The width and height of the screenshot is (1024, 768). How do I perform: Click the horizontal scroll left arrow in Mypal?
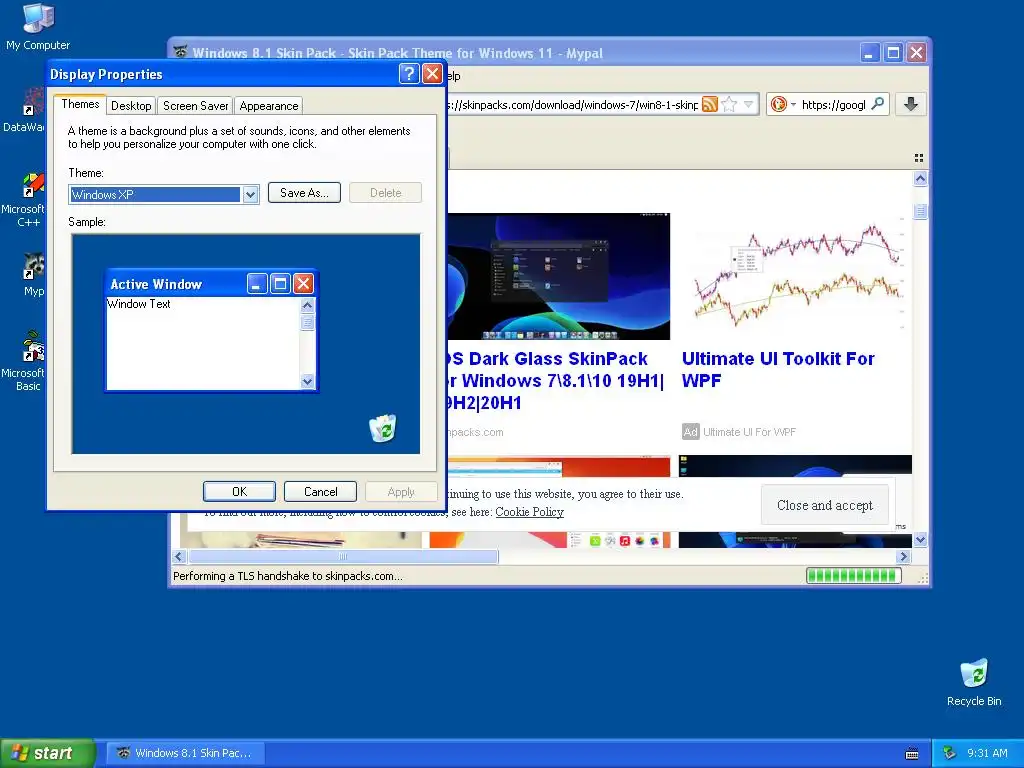click(179, 556)
